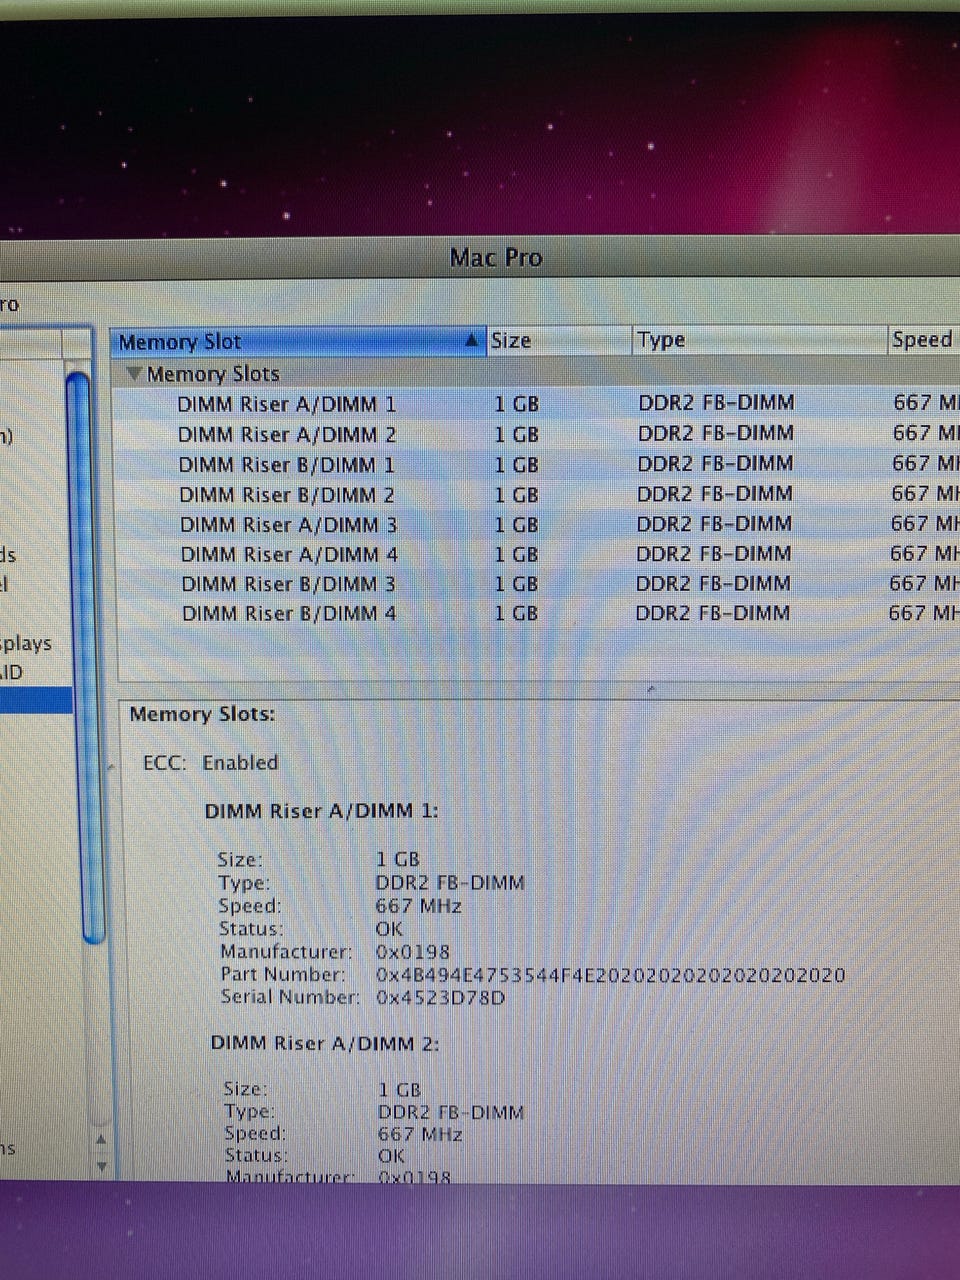Sort by the Type column header
The image size is (960, 1280).
coord(759,340)
